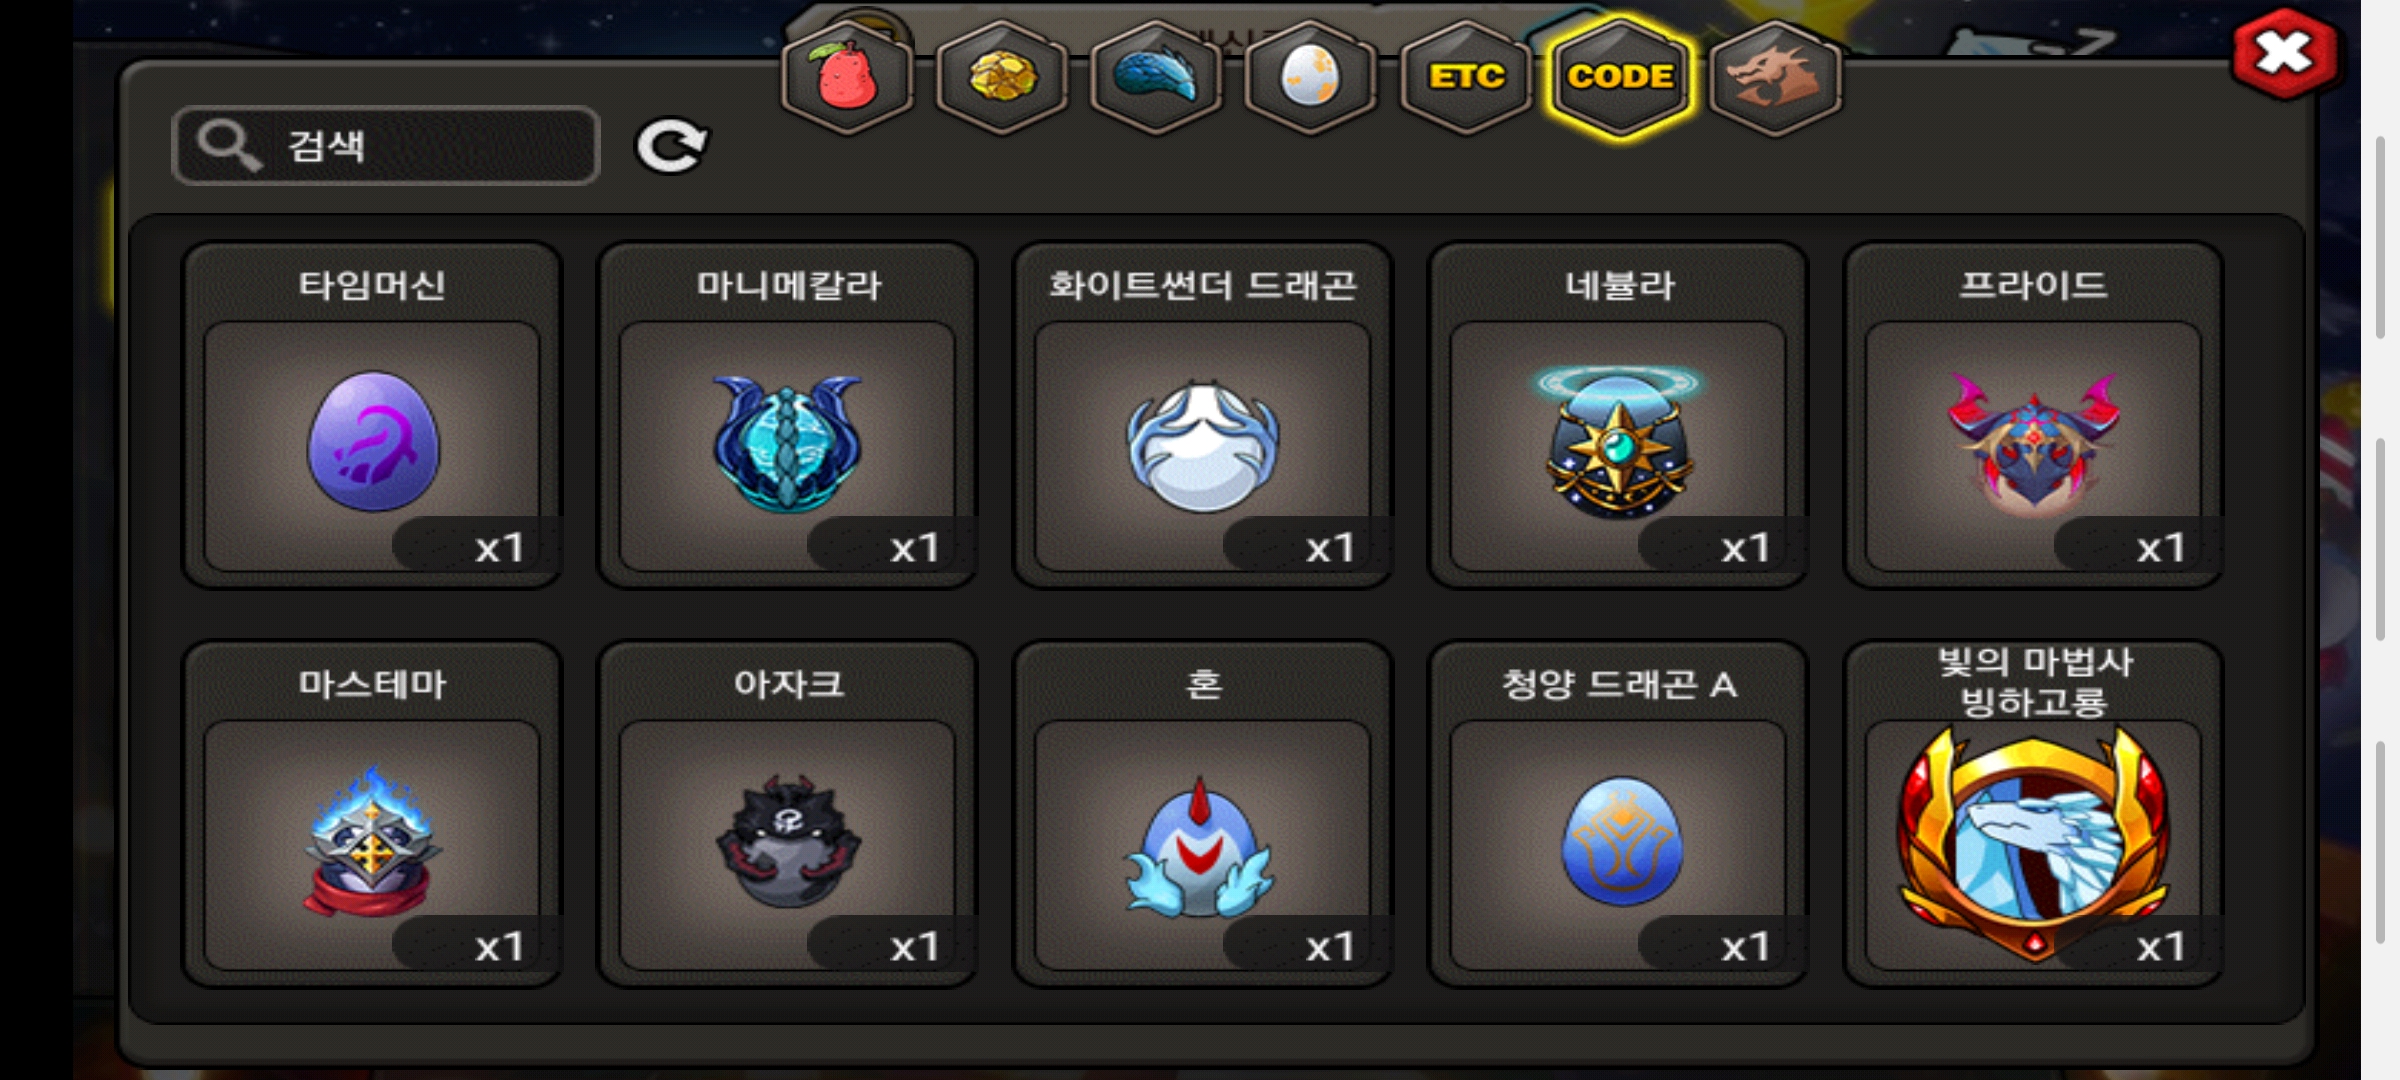Pick the 네뷸라 star egg item
2400x1080 pixels.
1618,415
